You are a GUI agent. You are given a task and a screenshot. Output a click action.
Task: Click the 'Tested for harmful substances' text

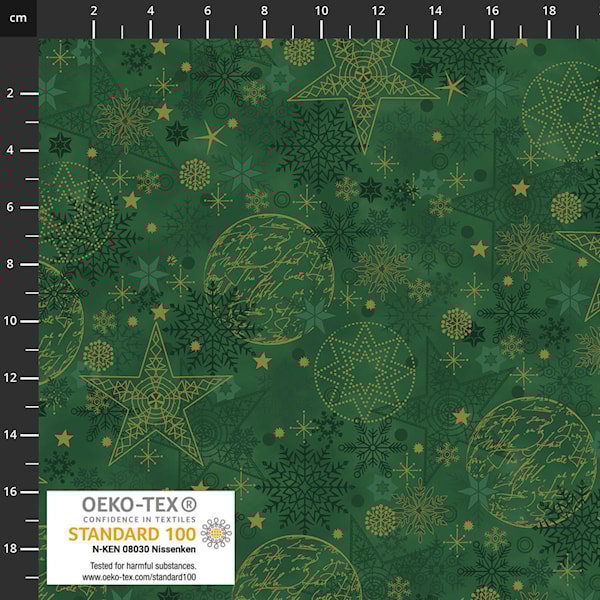140,567
